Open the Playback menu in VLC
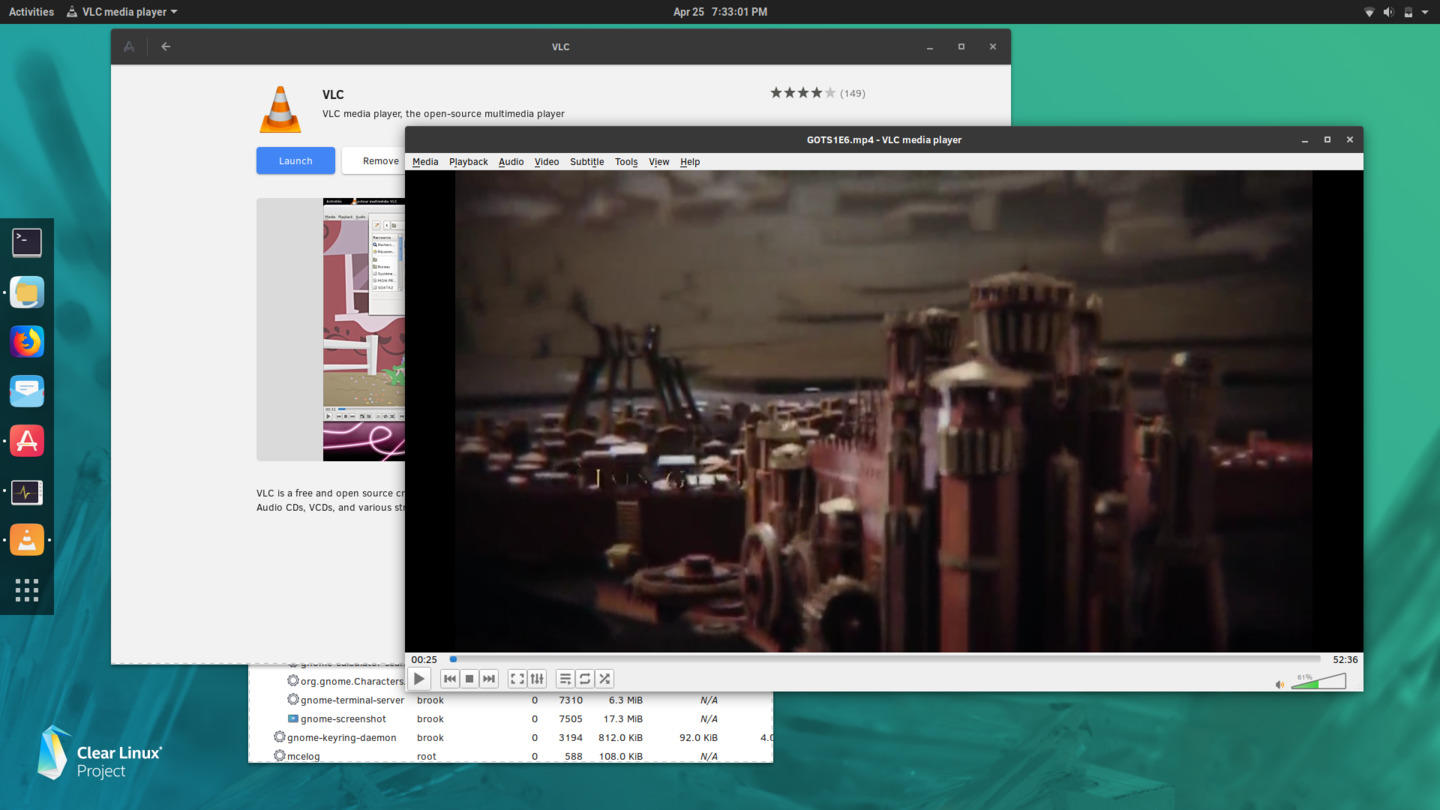The height and width of the screenshot is (810, 1440). [x=468, y=162]
